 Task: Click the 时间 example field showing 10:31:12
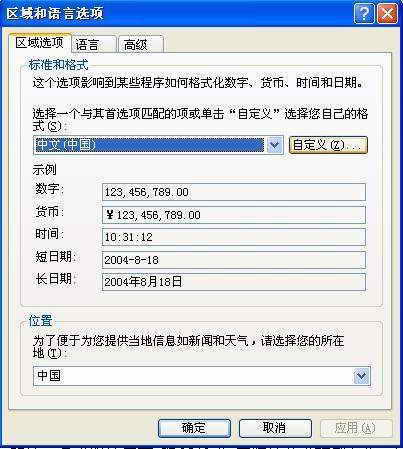point(234,237)
